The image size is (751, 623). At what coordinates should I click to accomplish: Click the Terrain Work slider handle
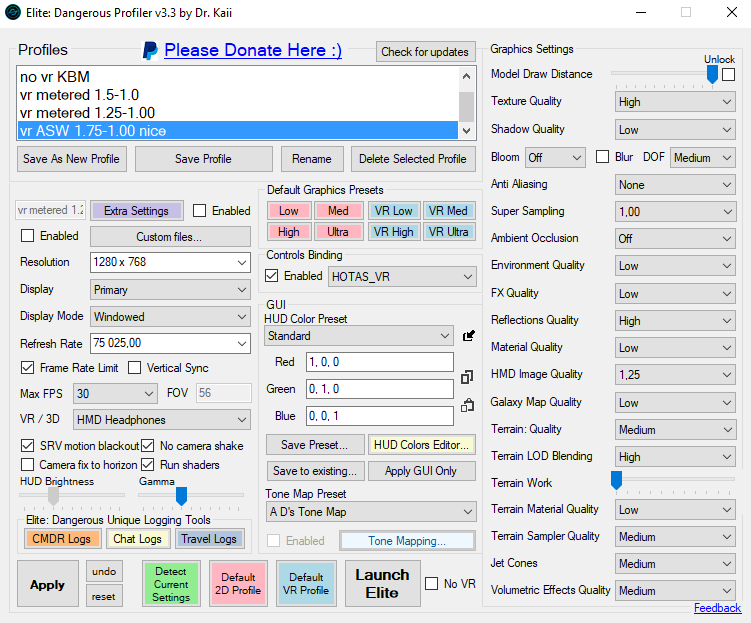tap(616, 480)
